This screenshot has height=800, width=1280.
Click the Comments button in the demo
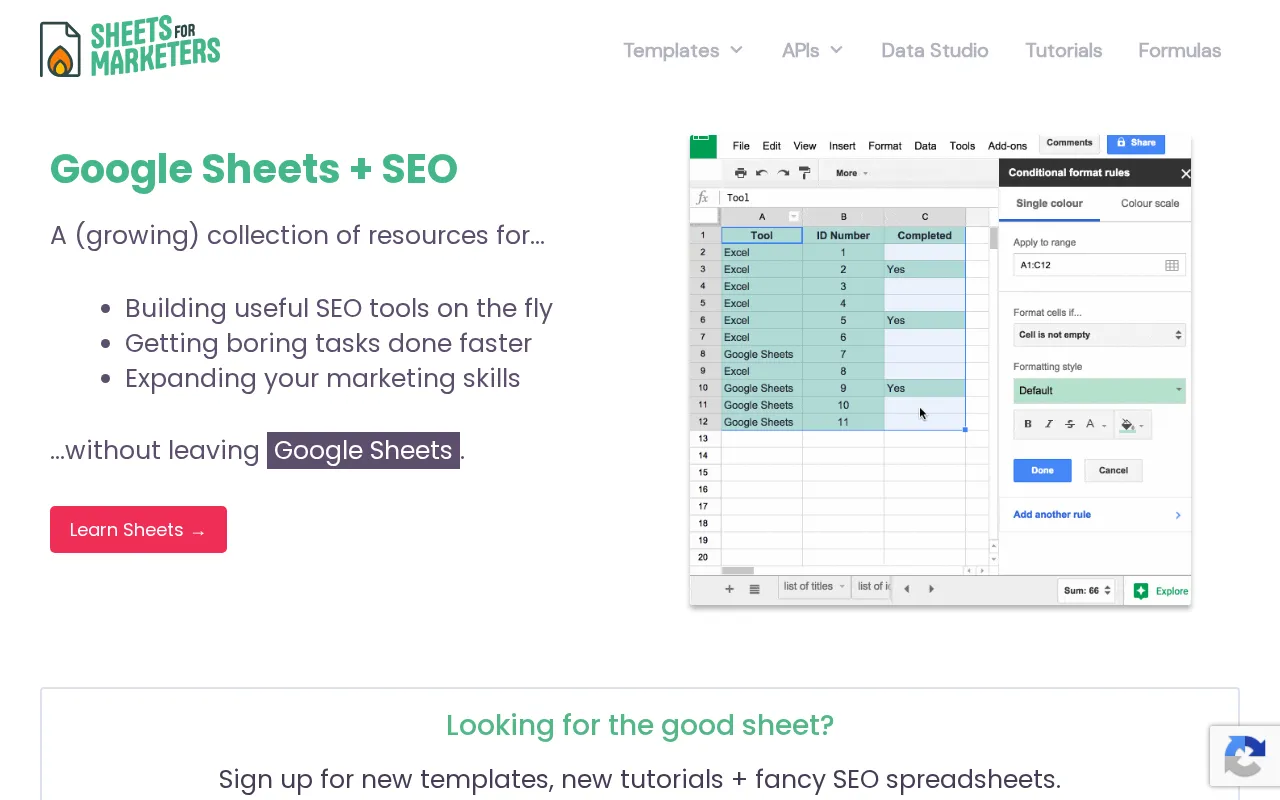click(x=1069, y=143)
